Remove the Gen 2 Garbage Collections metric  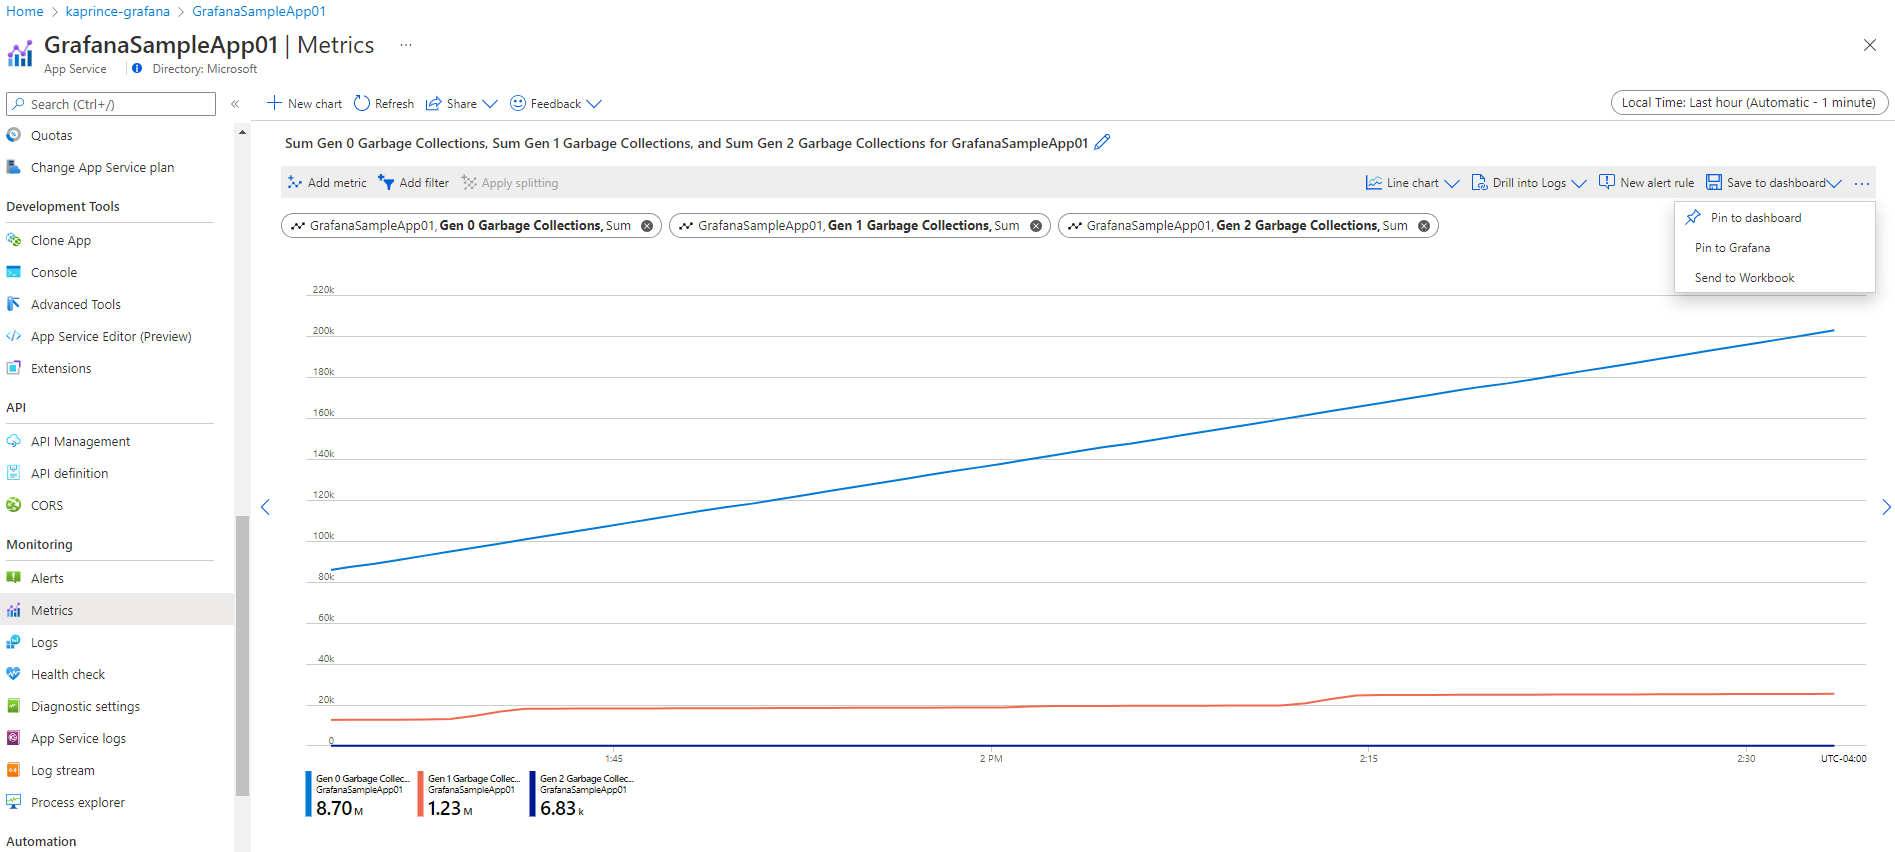point(1424,226)
